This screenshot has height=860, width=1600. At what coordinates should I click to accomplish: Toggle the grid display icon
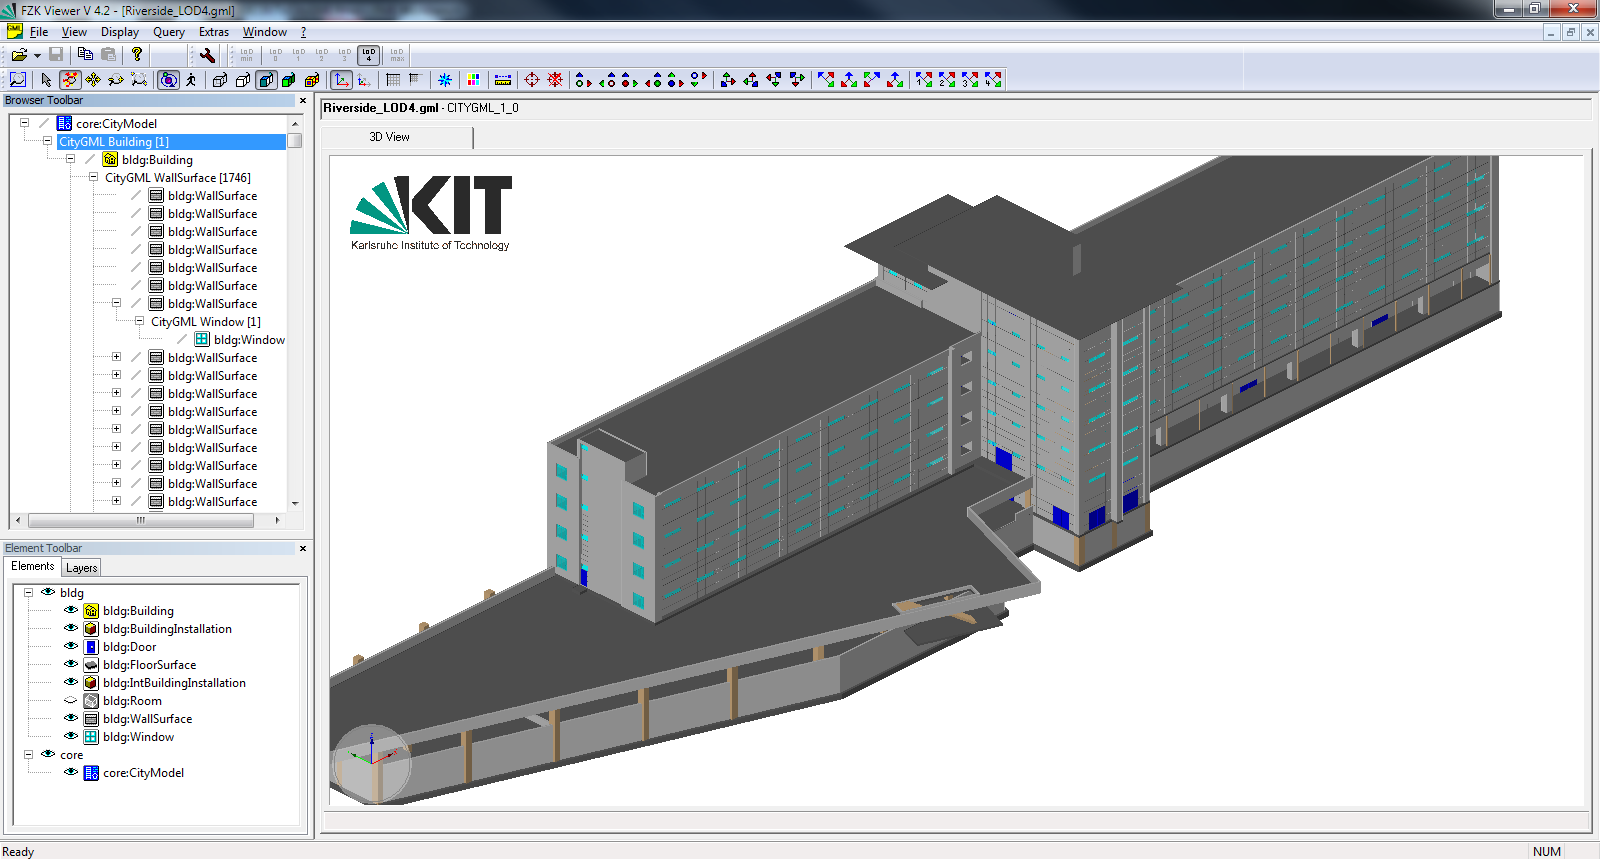[x=393, y=80]
